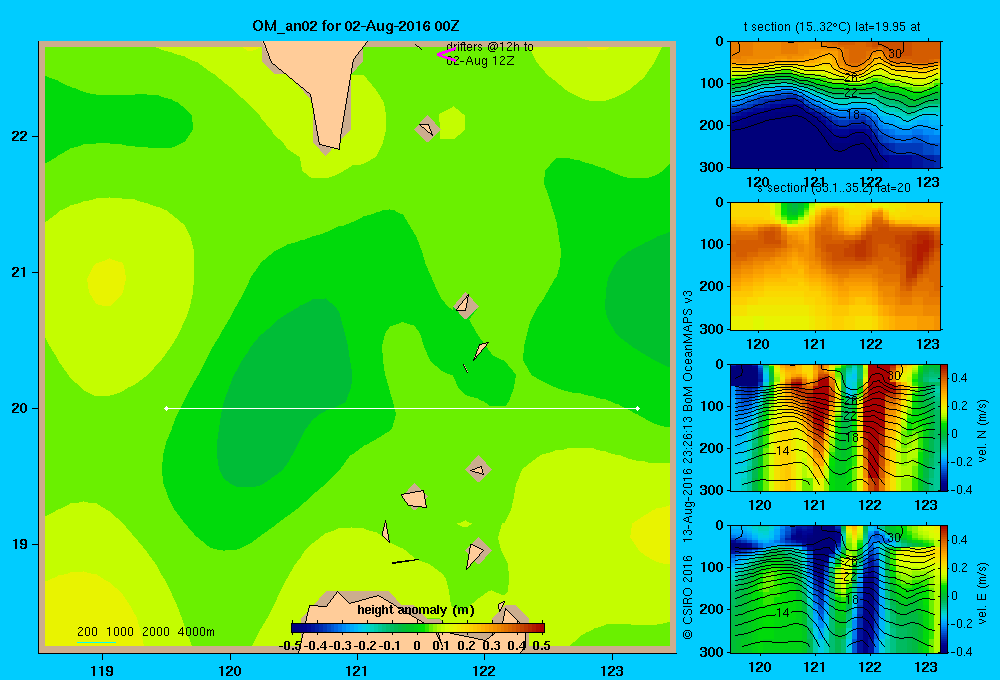Click the height anomaly (m) legend title
Screen dimensions: 1000x680
click(416, 610)
